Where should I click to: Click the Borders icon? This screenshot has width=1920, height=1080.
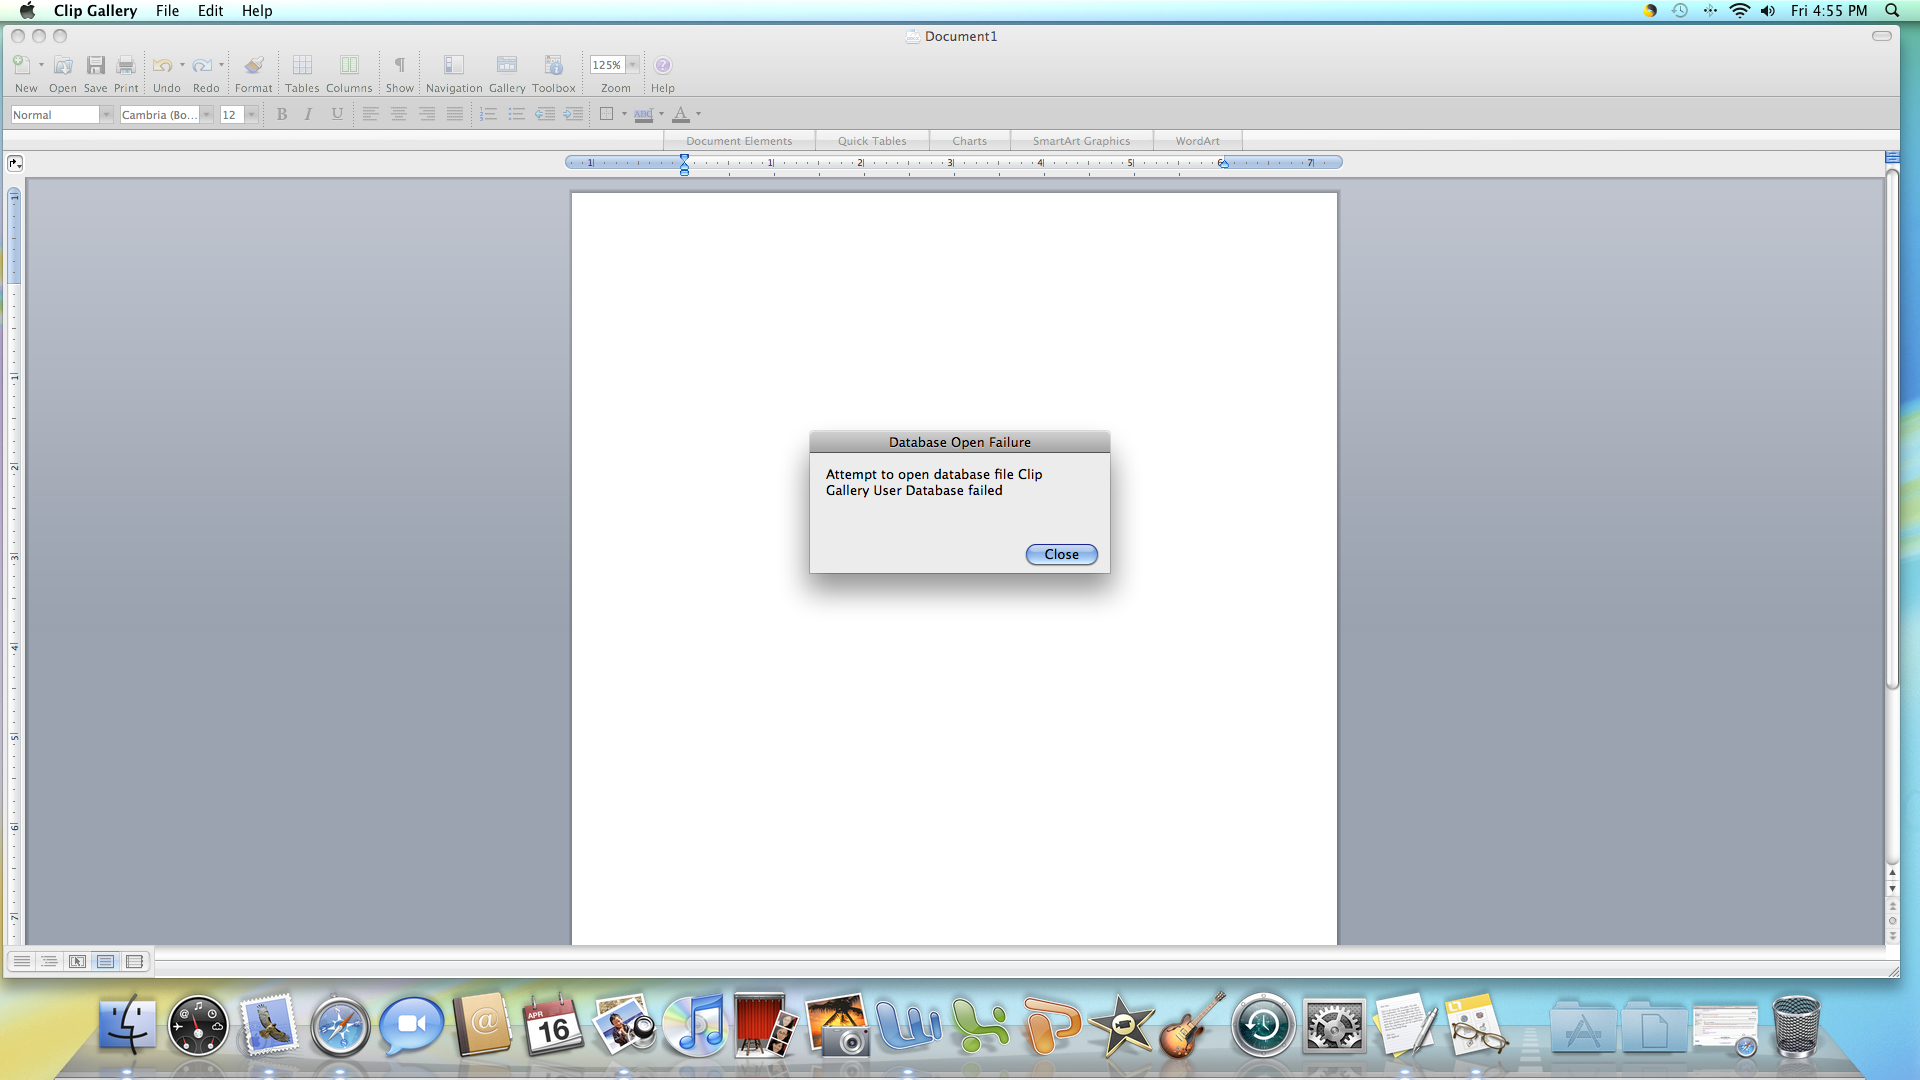click(x=606, y=114)
